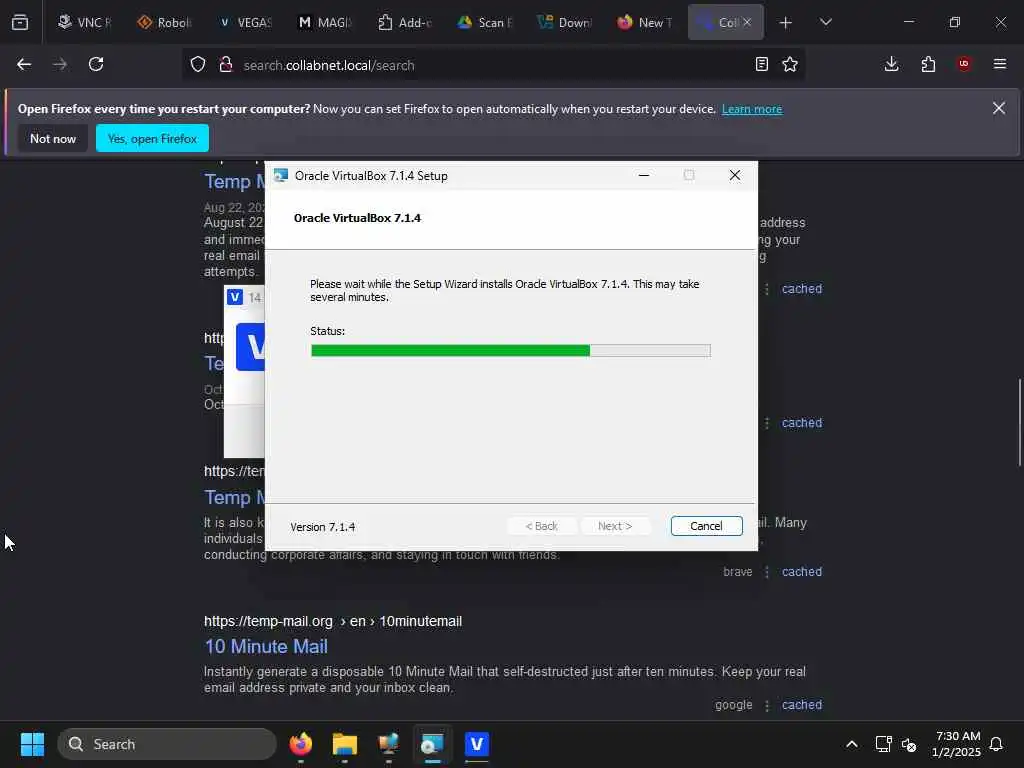Open options dots next to google source

pyautogui.click(x=767, y=705)
